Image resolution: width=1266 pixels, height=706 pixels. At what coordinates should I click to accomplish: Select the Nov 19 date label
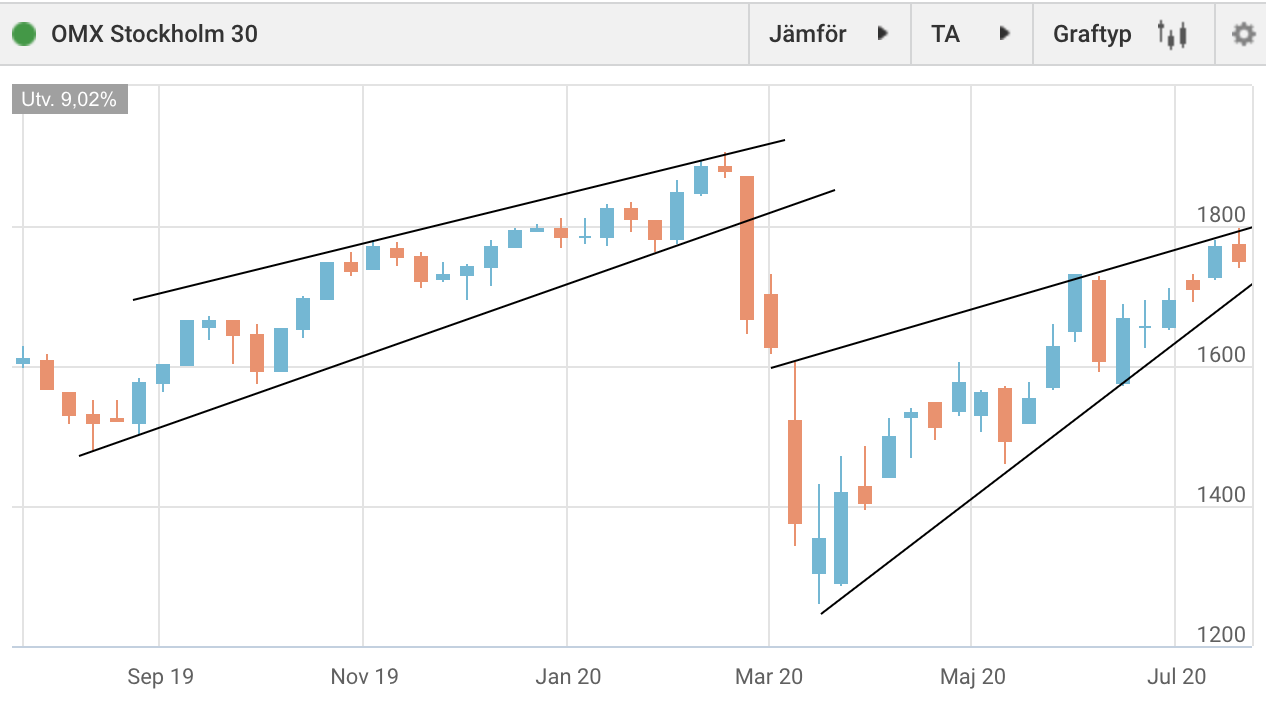coord(364,677)
